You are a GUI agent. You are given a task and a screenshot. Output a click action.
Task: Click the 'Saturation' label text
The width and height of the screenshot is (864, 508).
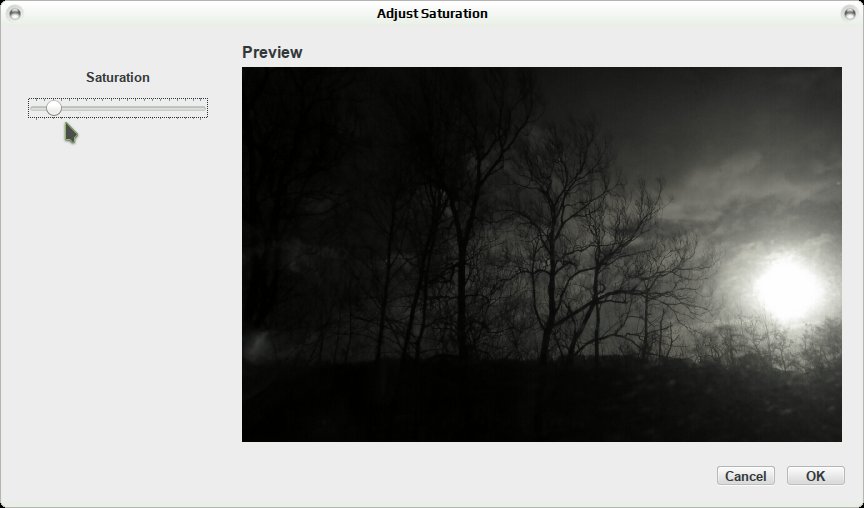[x=117, y=78]
